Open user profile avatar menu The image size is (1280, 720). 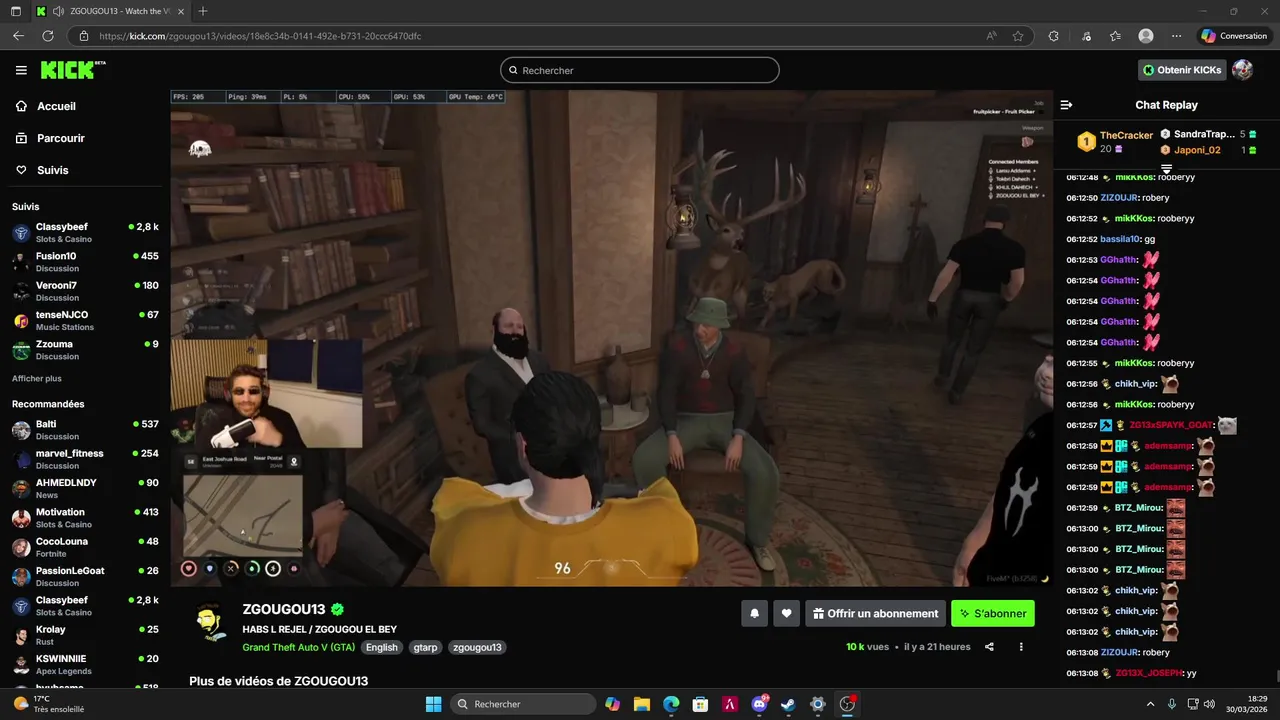click(x=1242, y=70)
